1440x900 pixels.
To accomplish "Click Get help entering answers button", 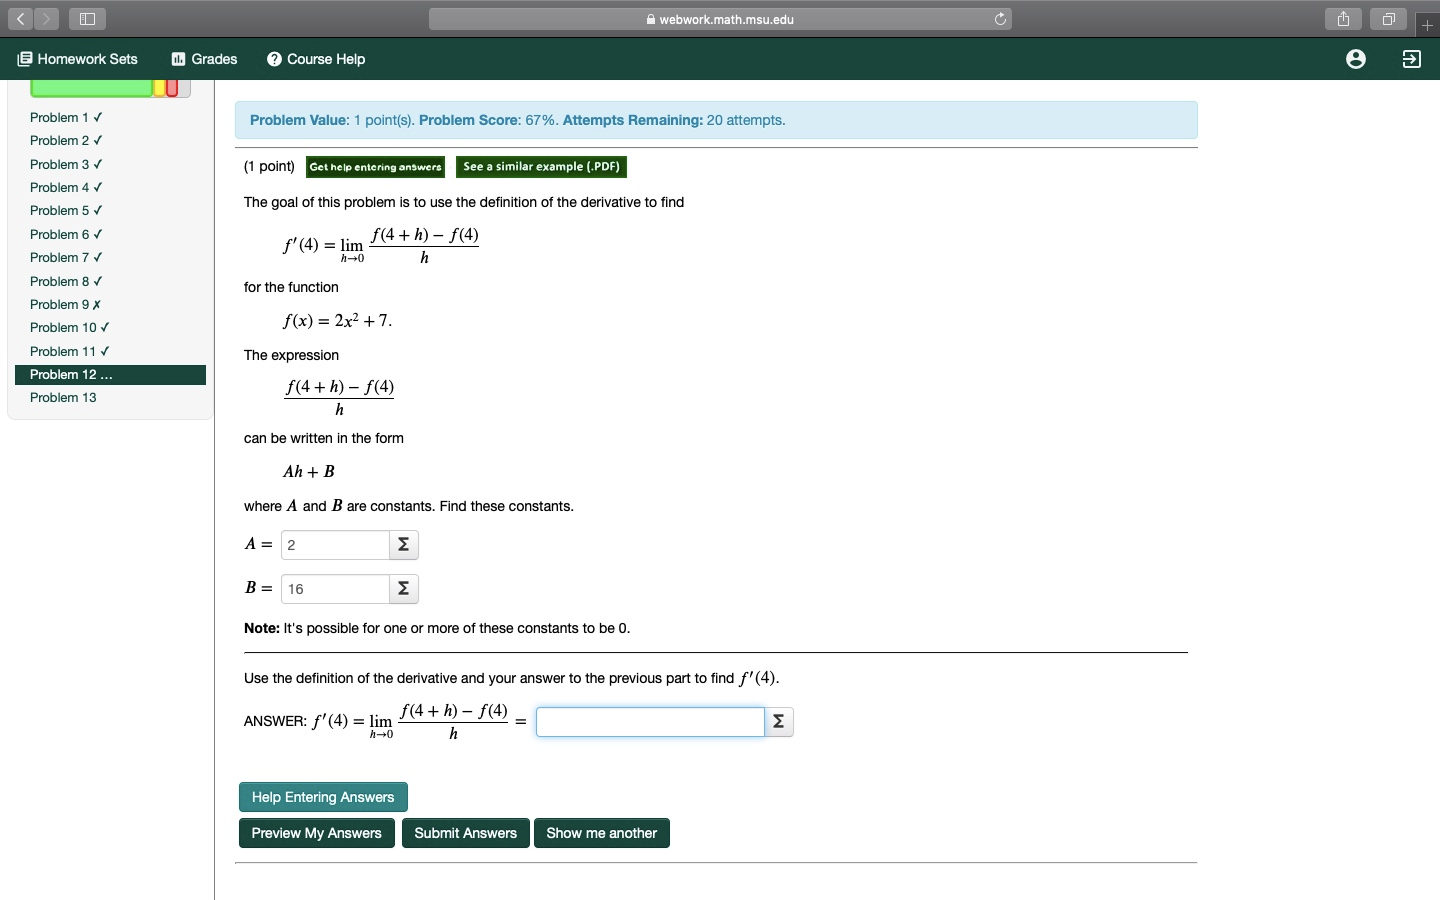I will point(375,167).
